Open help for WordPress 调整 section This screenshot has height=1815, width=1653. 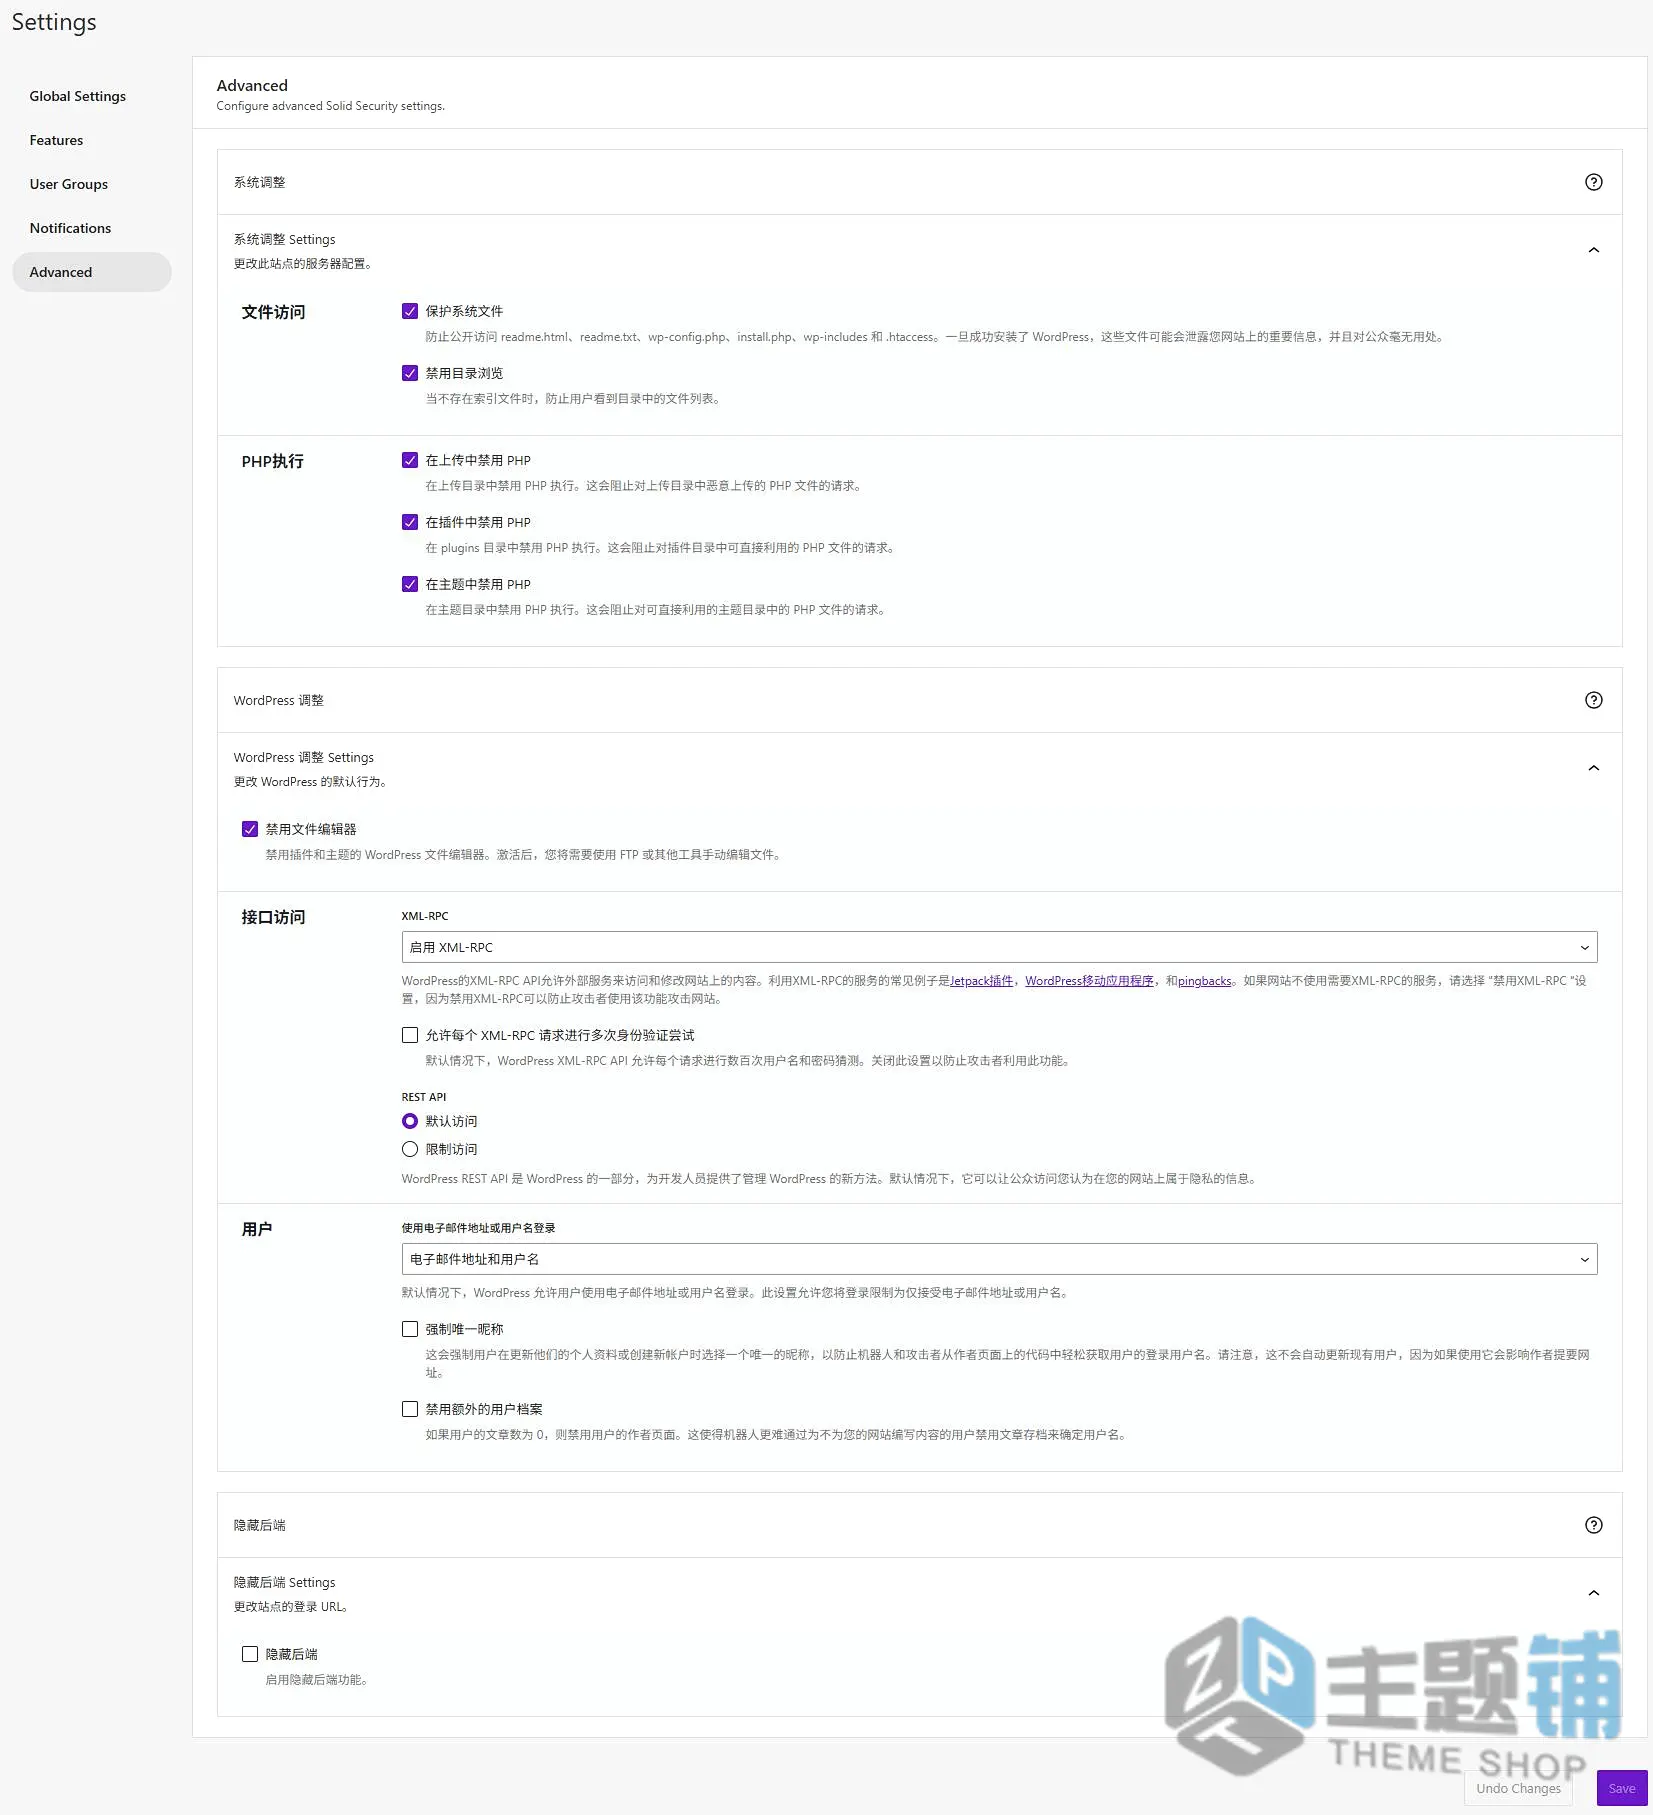tap(1593, 700)
